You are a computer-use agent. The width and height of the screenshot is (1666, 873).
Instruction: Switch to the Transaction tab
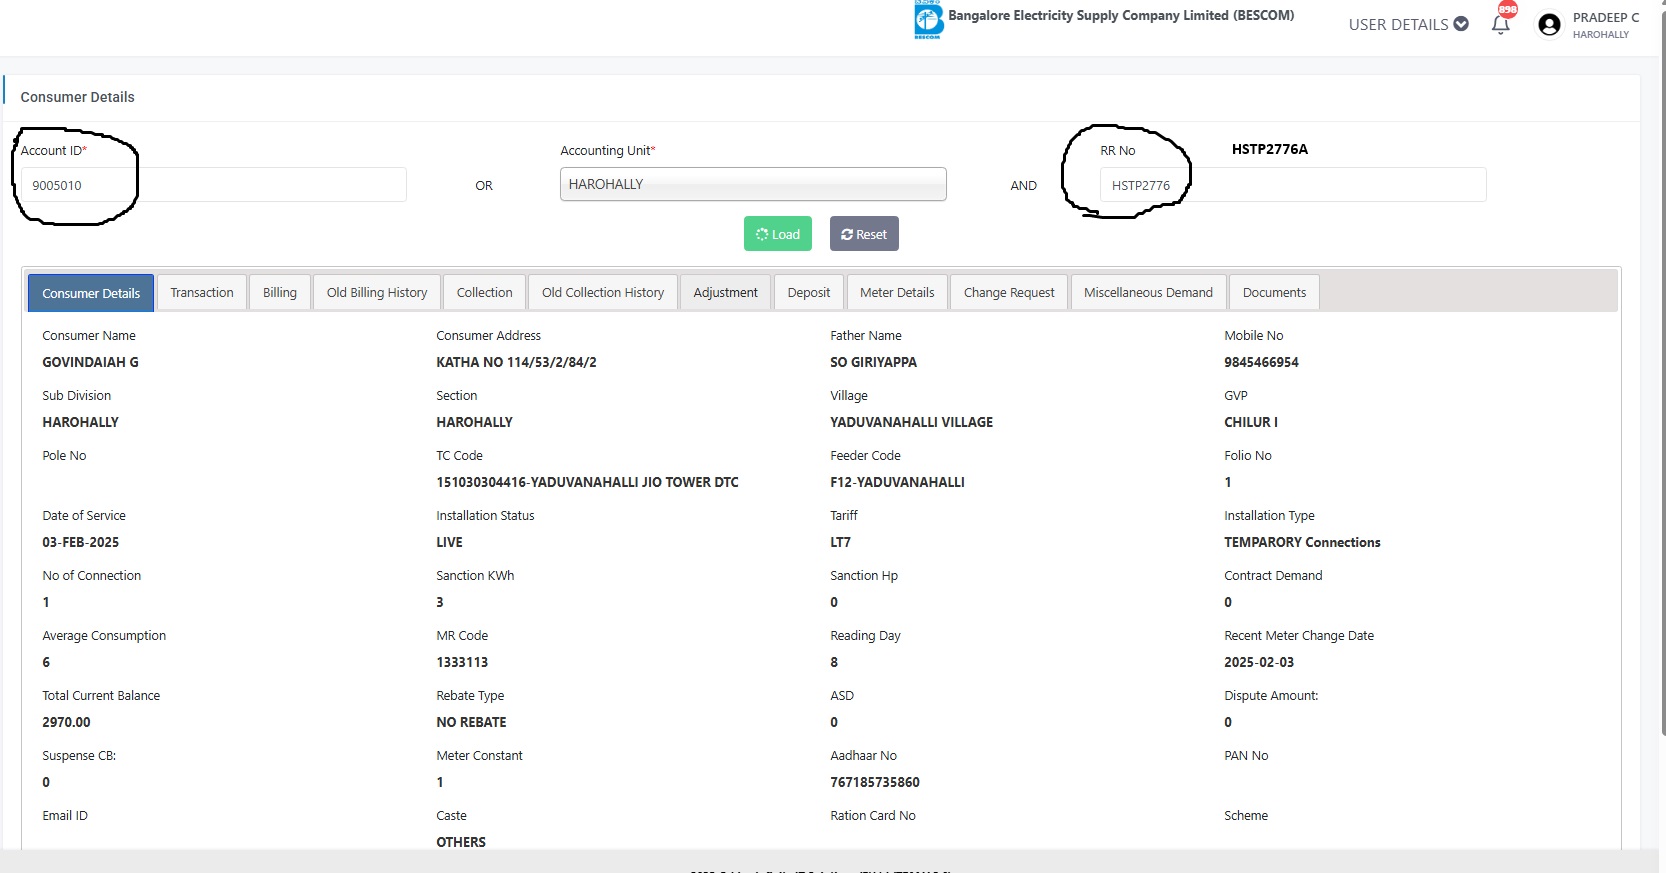tap(202, 292)
